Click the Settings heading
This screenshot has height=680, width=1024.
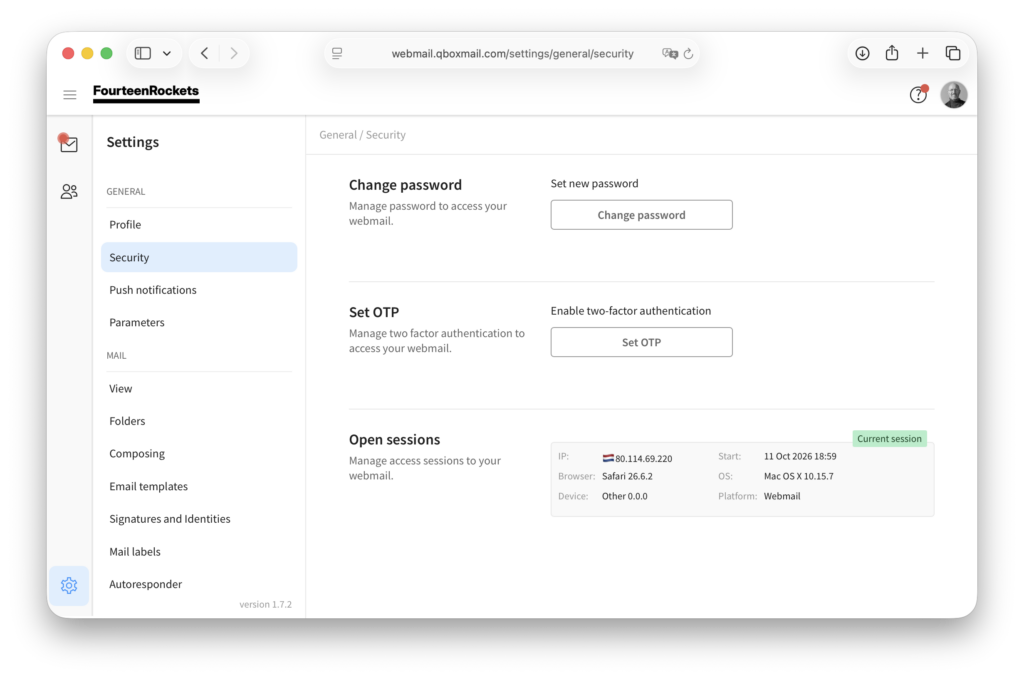click(x=133, y=142)
